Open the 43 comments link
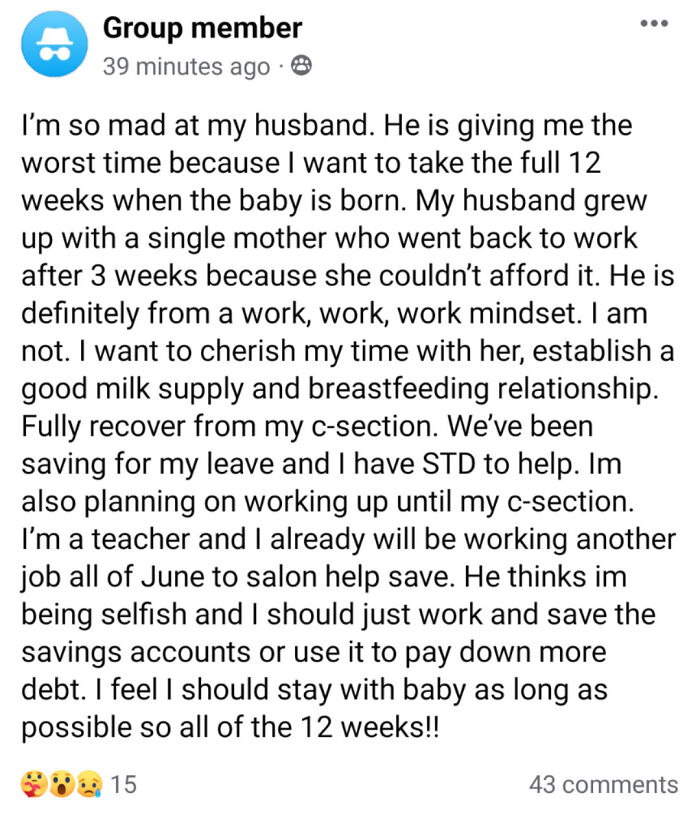This screenshot has width=700, height=819. point(603,785)
